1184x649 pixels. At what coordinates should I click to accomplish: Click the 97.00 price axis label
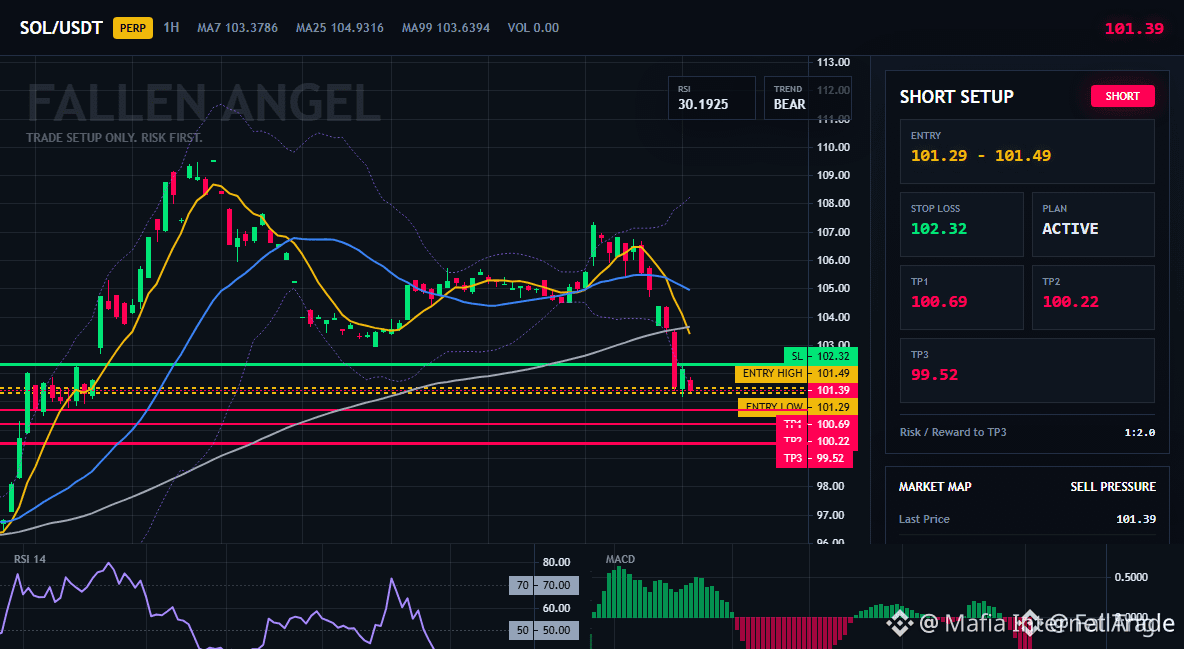click(x=833, y=515)
